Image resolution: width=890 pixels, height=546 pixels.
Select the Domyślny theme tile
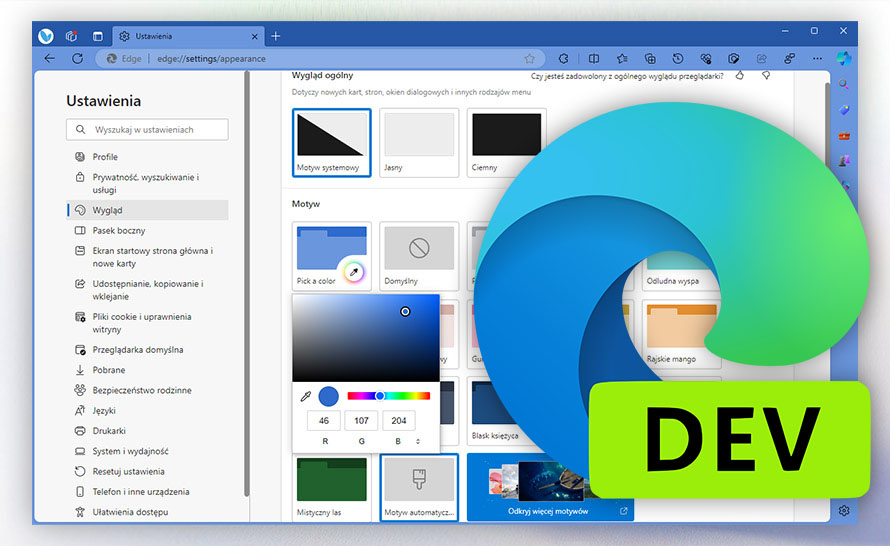[419, 256]
